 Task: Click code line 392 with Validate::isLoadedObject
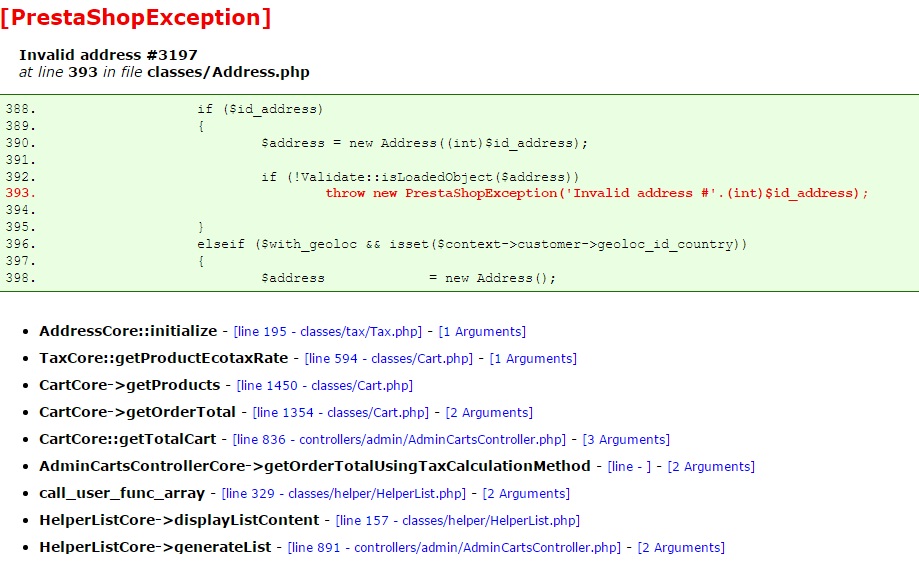coord(420,177)
